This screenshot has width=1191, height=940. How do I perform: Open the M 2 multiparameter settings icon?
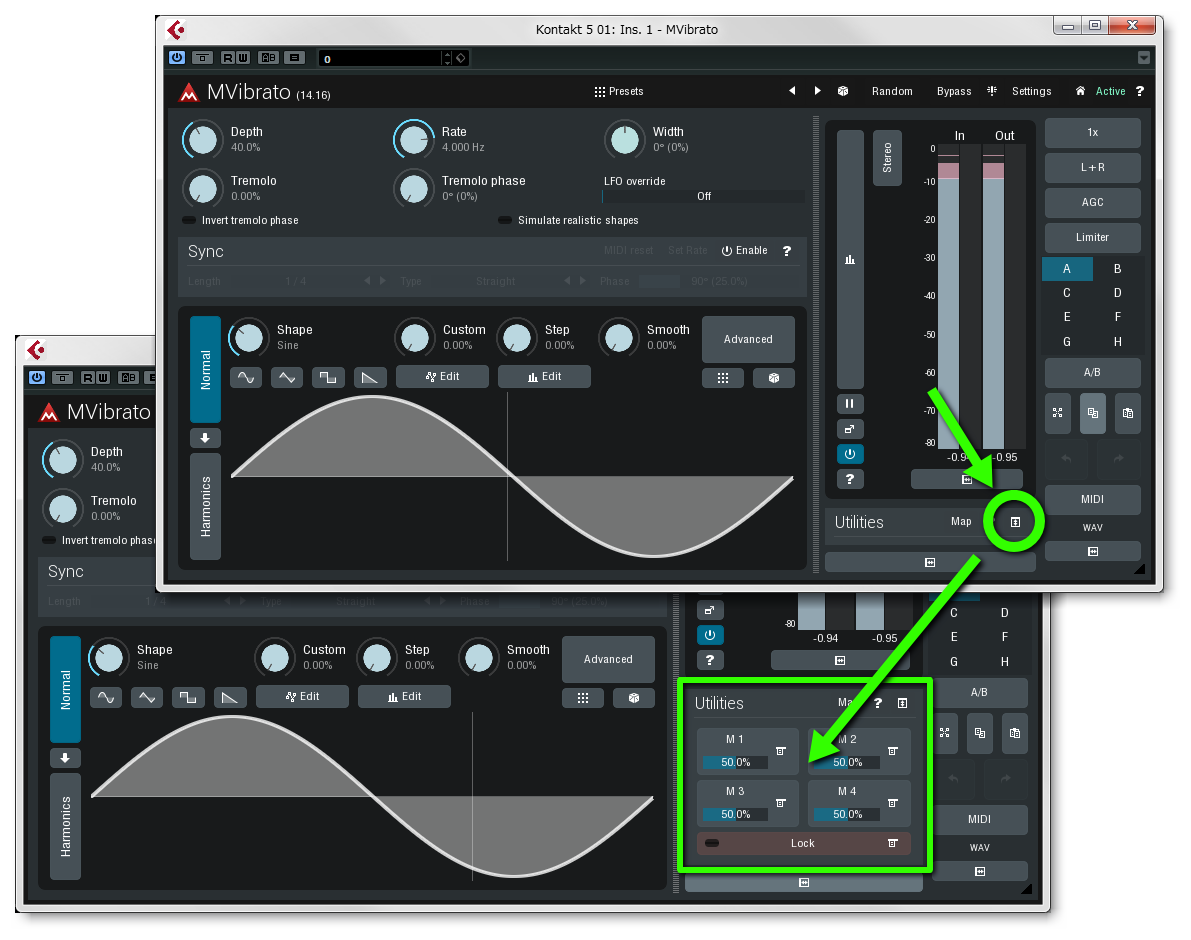pyautogui.click(x=892, y=751)
